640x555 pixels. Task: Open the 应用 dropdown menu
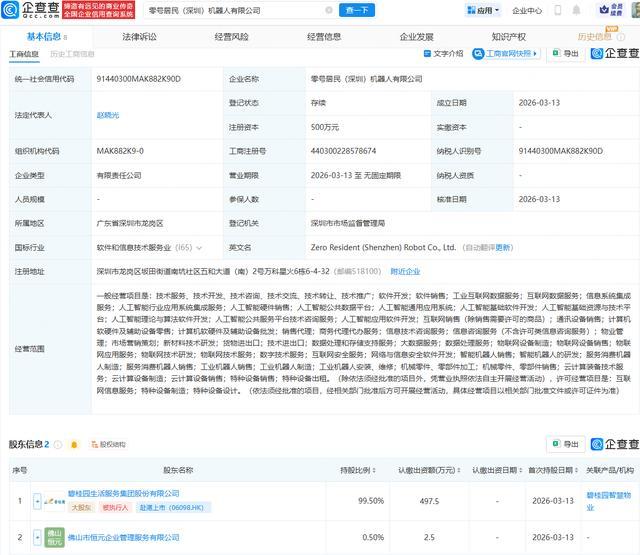483,10
